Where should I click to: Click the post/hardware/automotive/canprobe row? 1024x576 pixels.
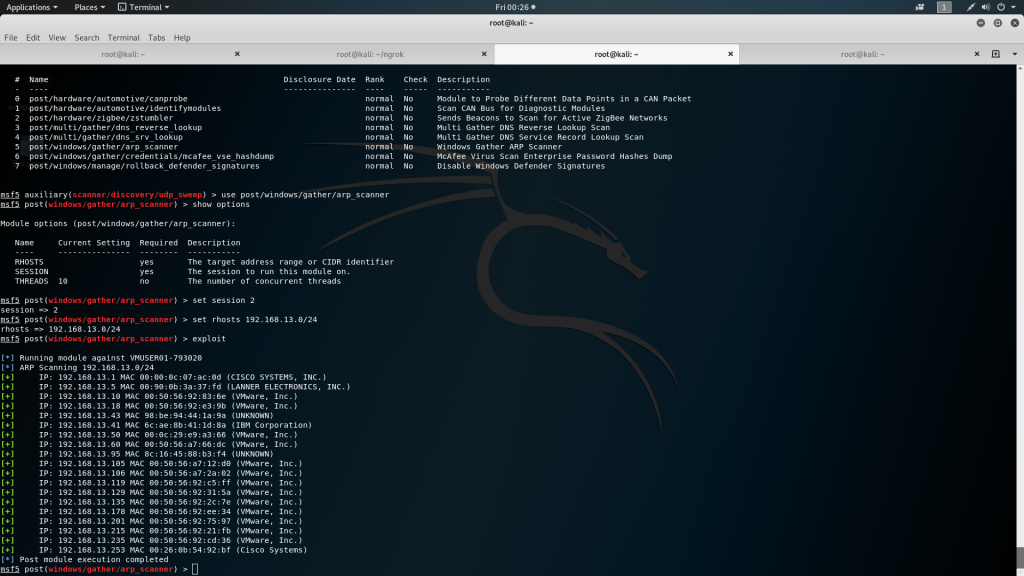tap(353, 99)
